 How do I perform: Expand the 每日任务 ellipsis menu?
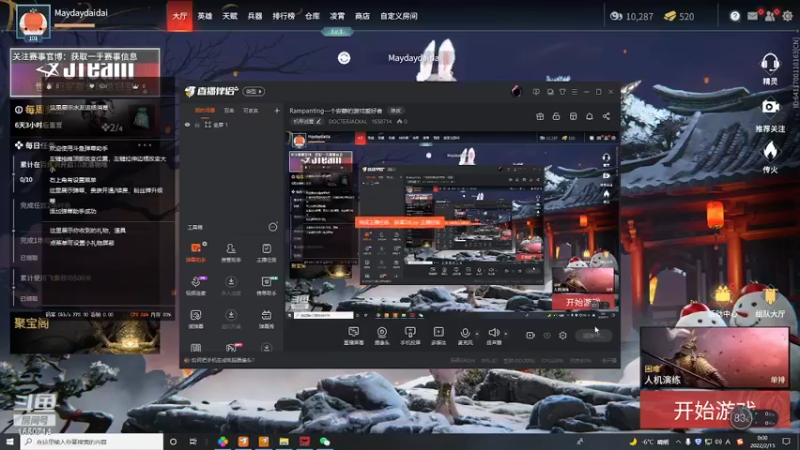coord(144,145)
